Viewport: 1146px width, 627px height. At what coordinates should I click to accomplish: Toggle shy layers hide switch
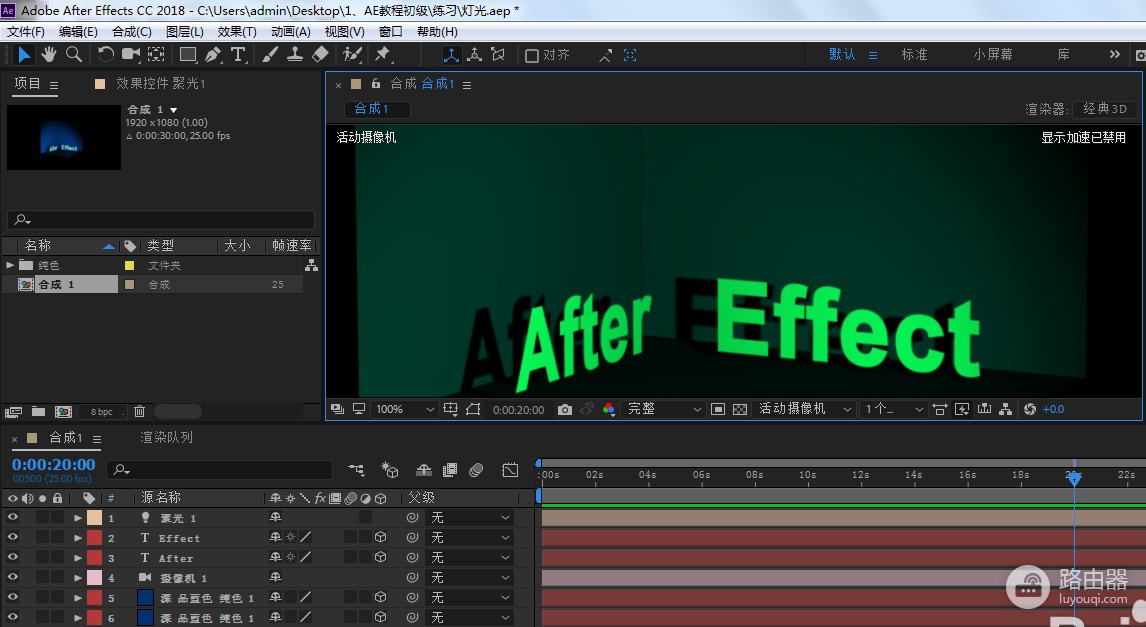424,470
